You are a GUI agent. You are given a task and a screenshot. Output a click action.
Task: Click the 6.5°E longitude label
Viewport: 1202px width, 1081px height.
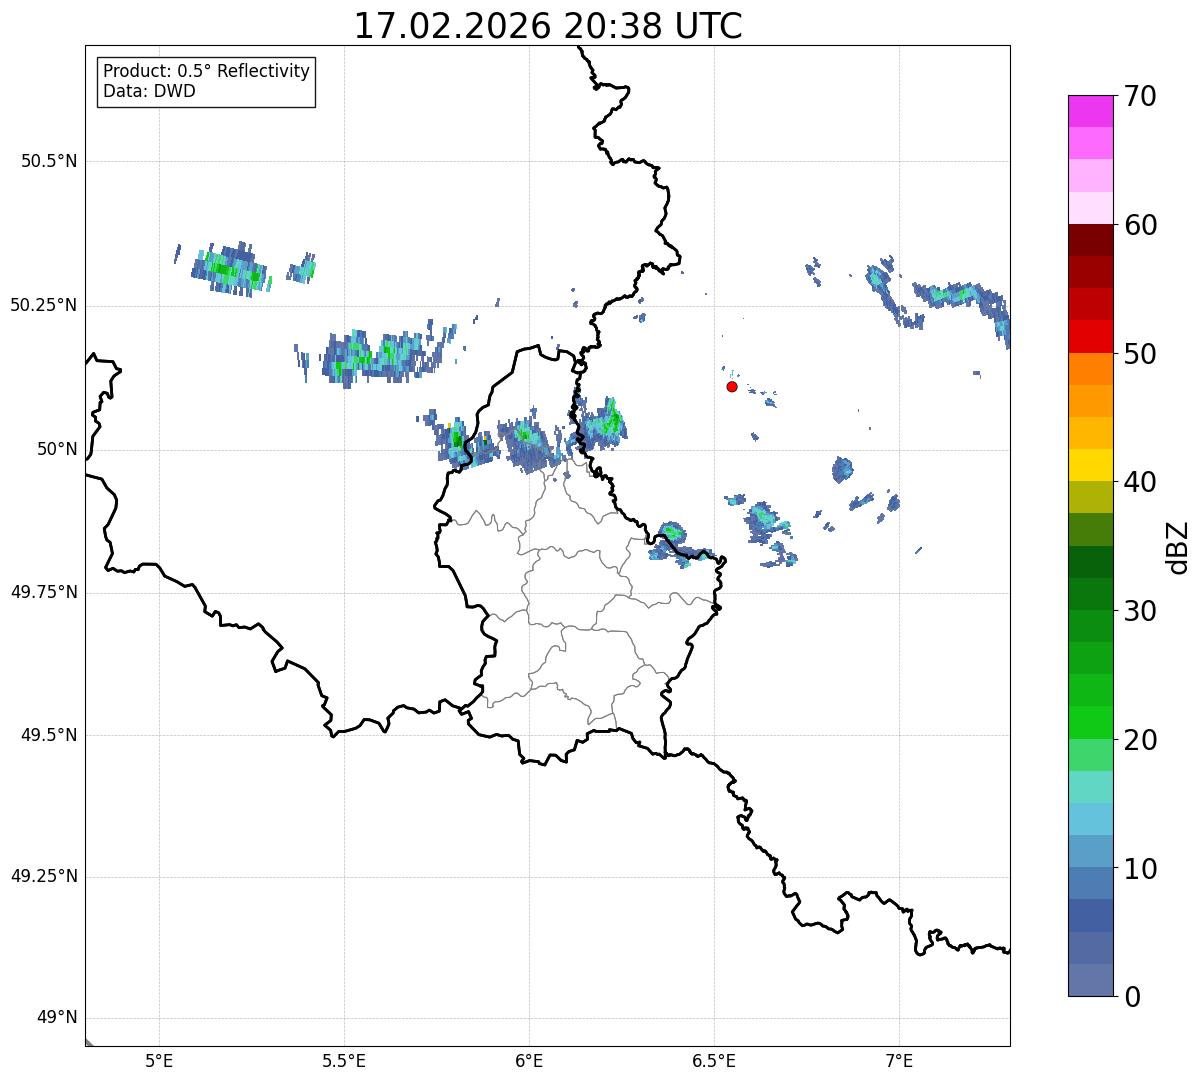coord(714,1060)
